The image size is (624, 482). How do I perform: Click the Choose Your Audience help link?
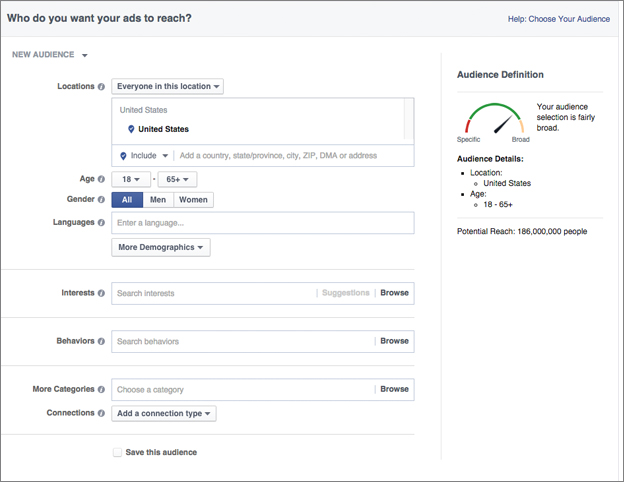[x=570, y=19]
